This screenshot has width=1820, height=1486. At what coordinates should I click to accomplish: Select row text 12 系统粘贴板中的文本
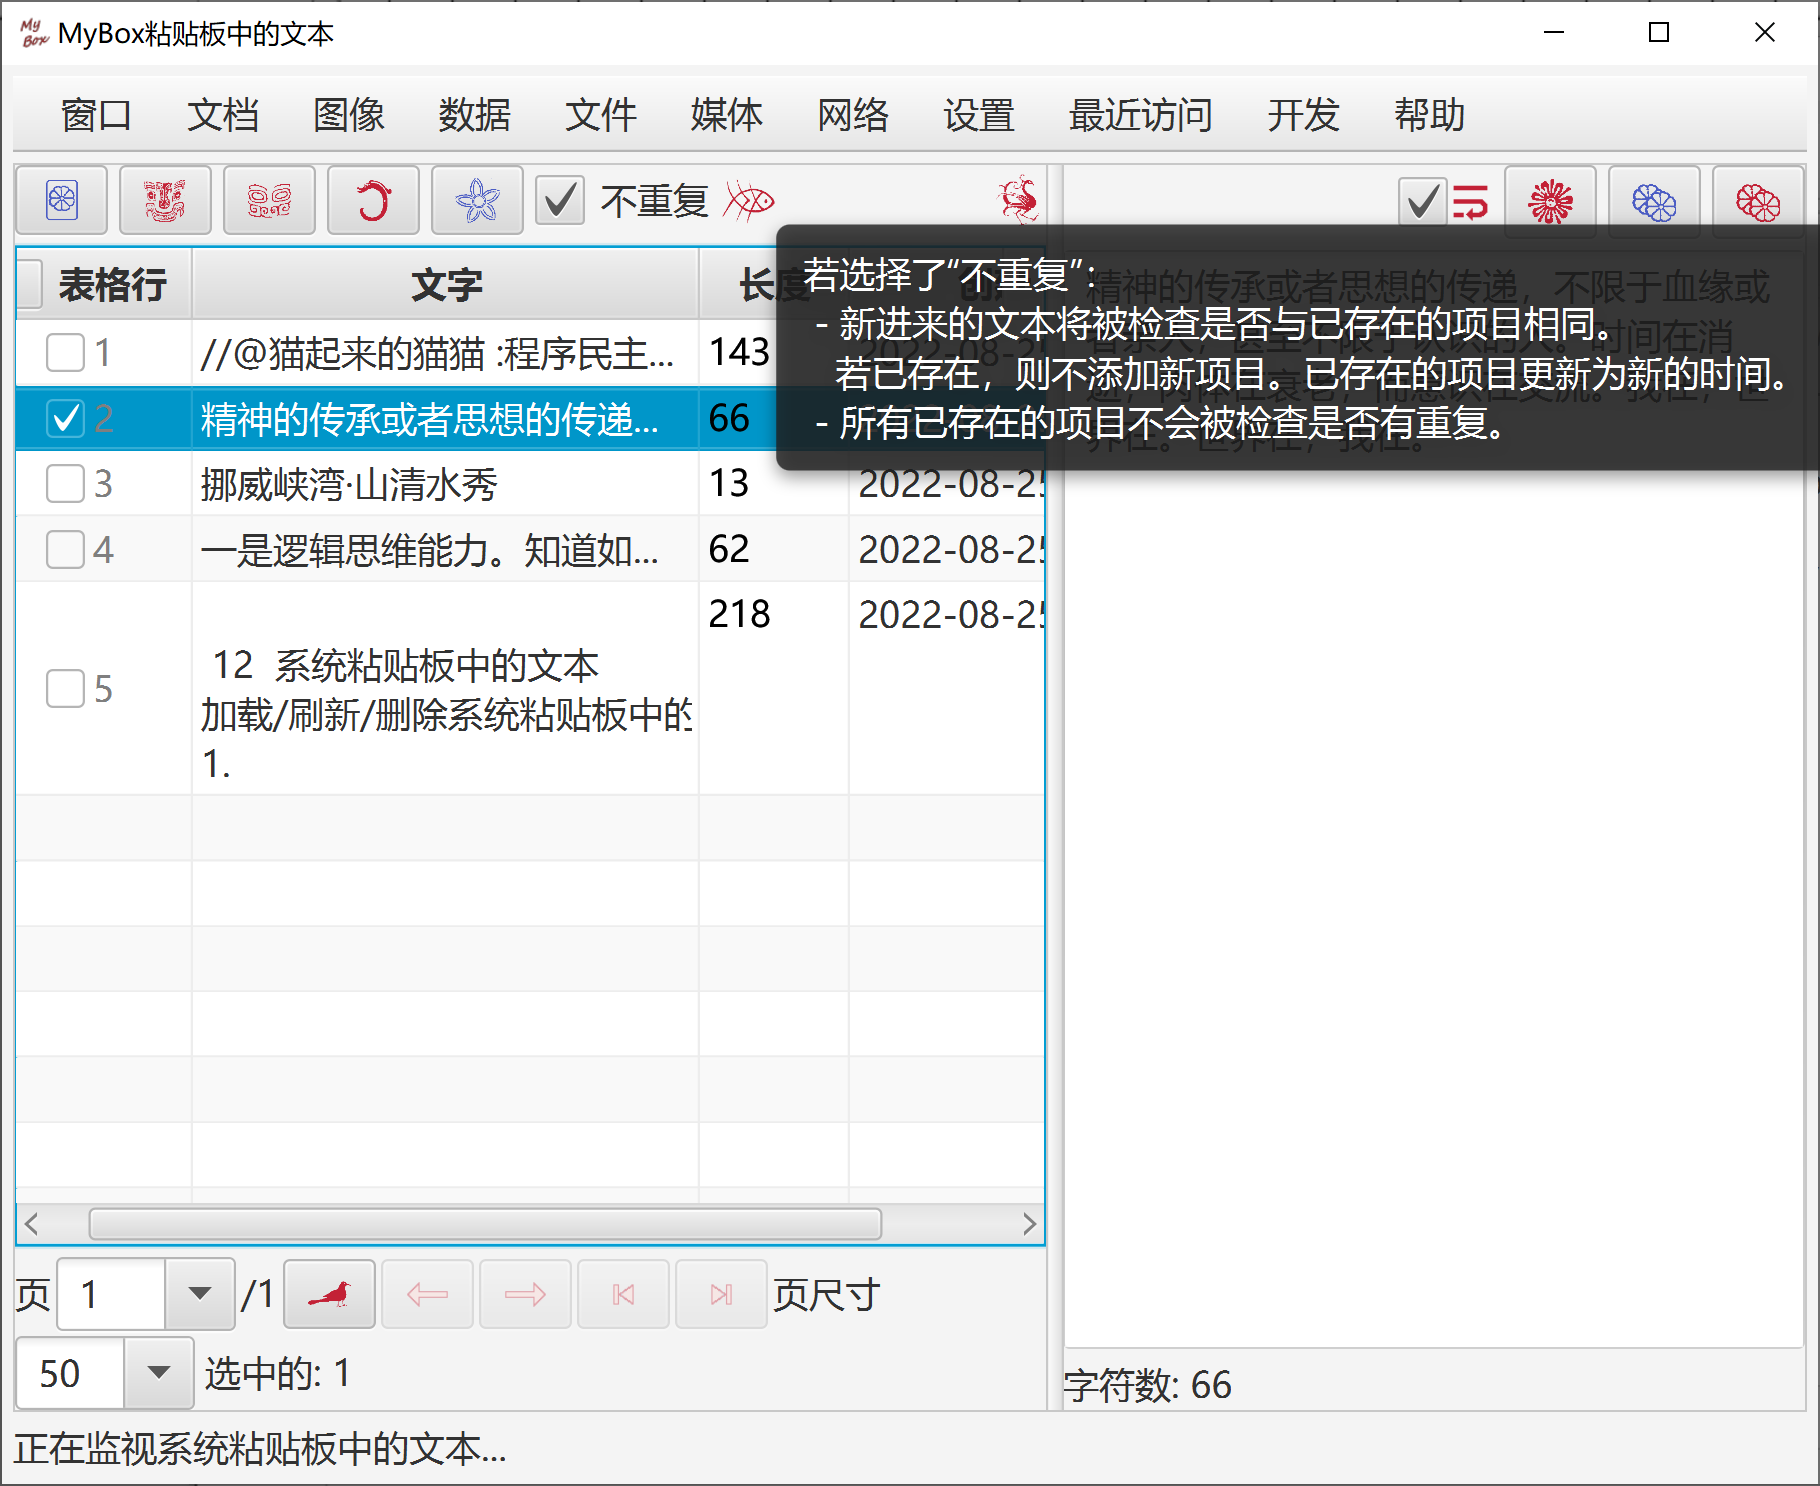(405, 665)
